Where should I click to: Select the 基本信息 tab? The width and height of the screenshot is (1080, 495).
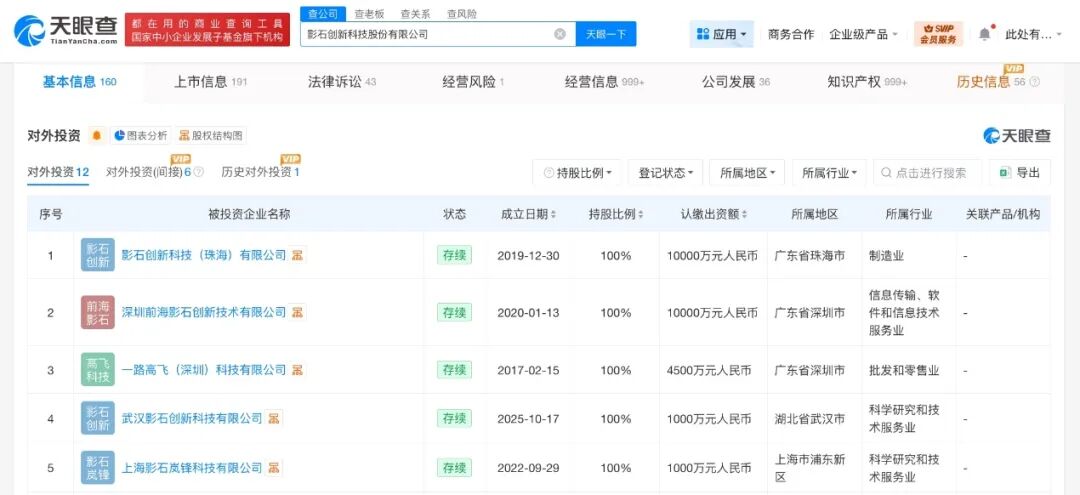coord(79,82)
